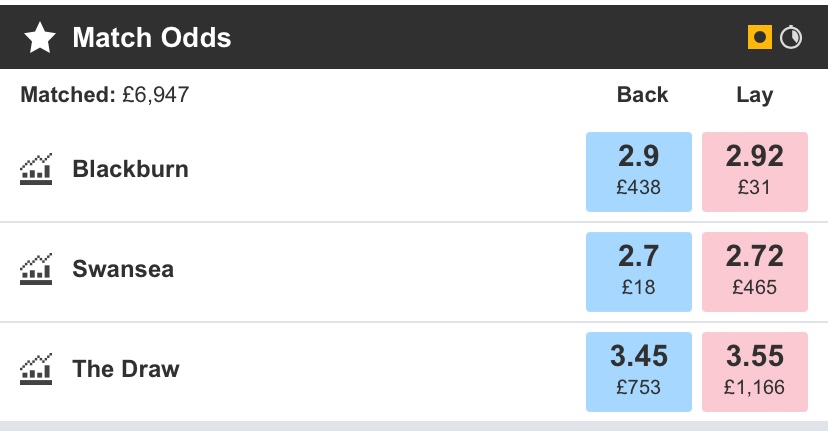Image resolution: width=828 pixels, height=431 pixels.
Task: Select the Blackburn runner name
Action: pyautogui.click(x=130, y=169)
